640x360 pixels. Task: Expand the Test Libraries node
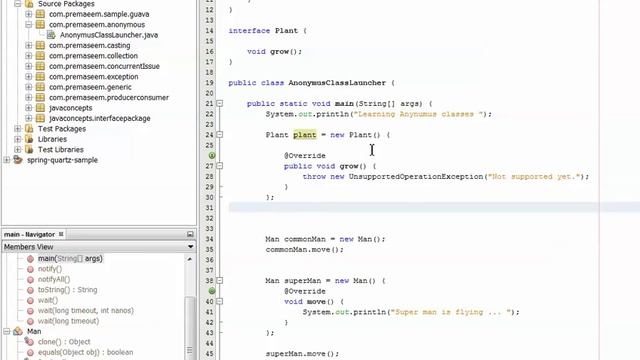(18, 149)
